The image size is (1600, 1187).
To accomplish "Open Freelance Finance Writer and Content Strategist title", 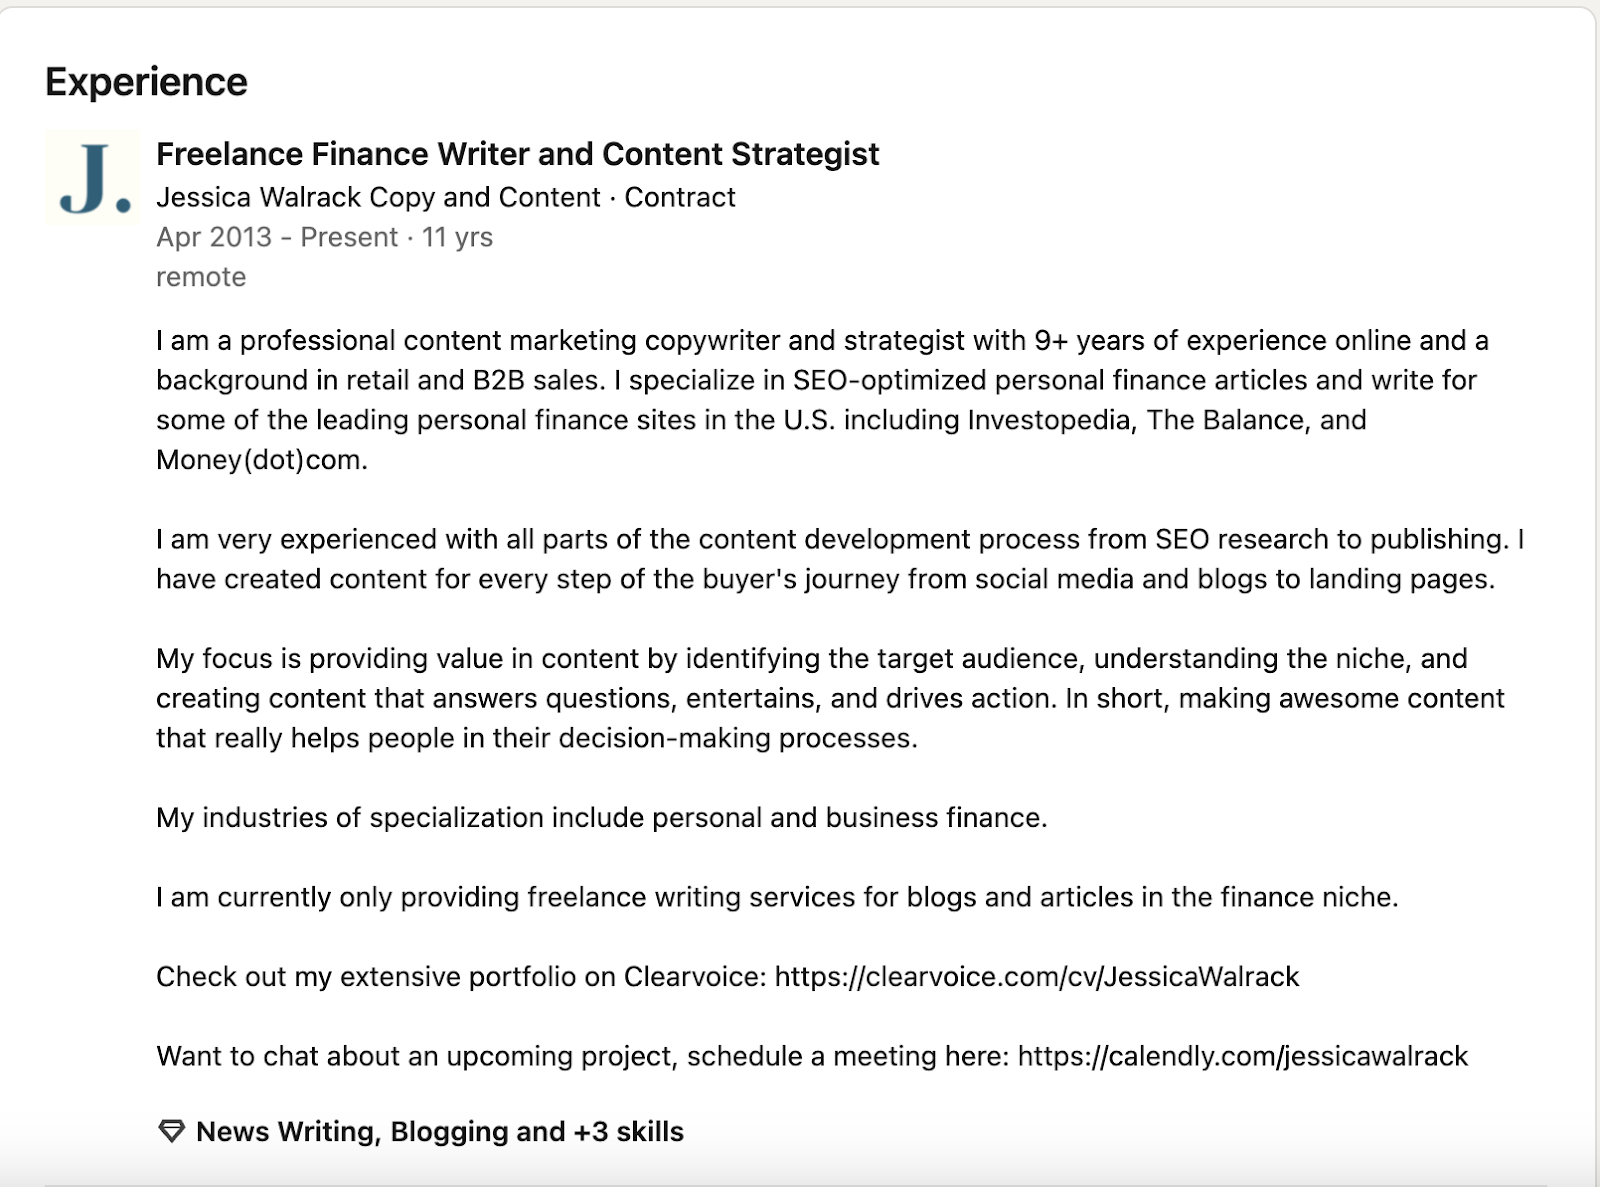I will click(518, 154).
